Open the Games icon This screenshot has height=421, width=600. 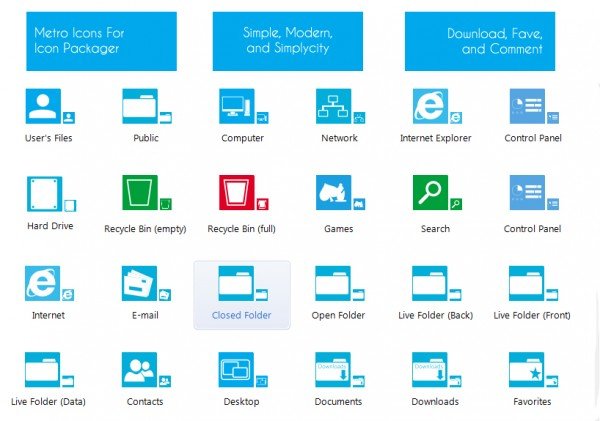[x=334, y=193]
